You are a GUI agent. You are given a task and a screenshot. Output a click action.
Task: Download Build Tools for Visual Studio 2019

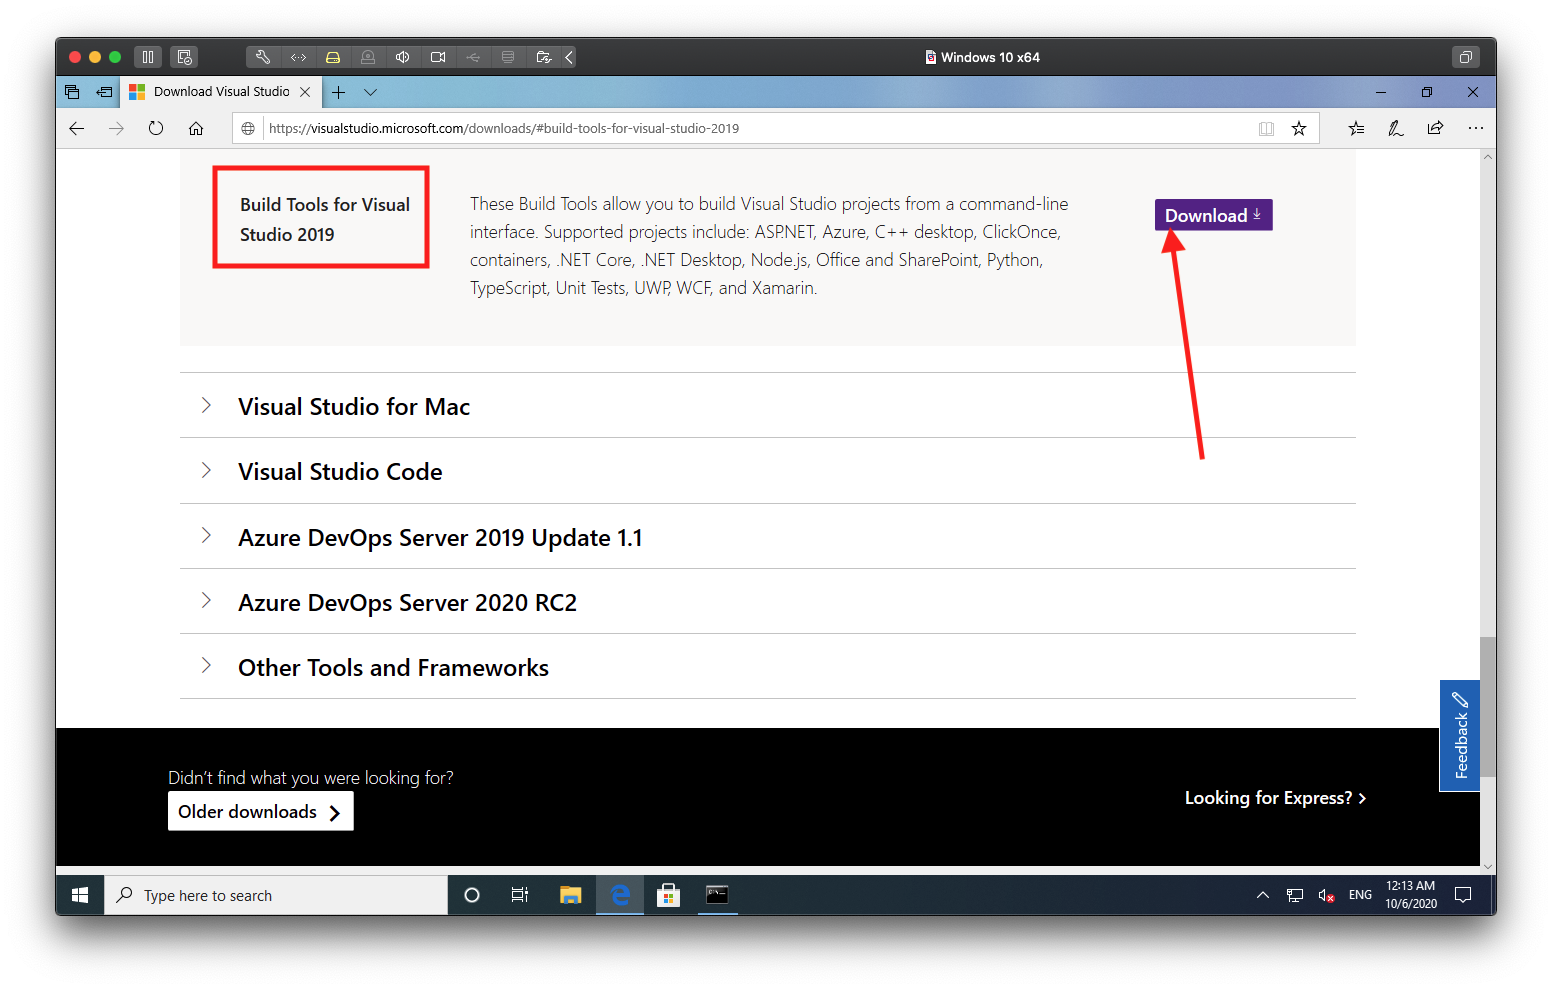(1213, 215)
